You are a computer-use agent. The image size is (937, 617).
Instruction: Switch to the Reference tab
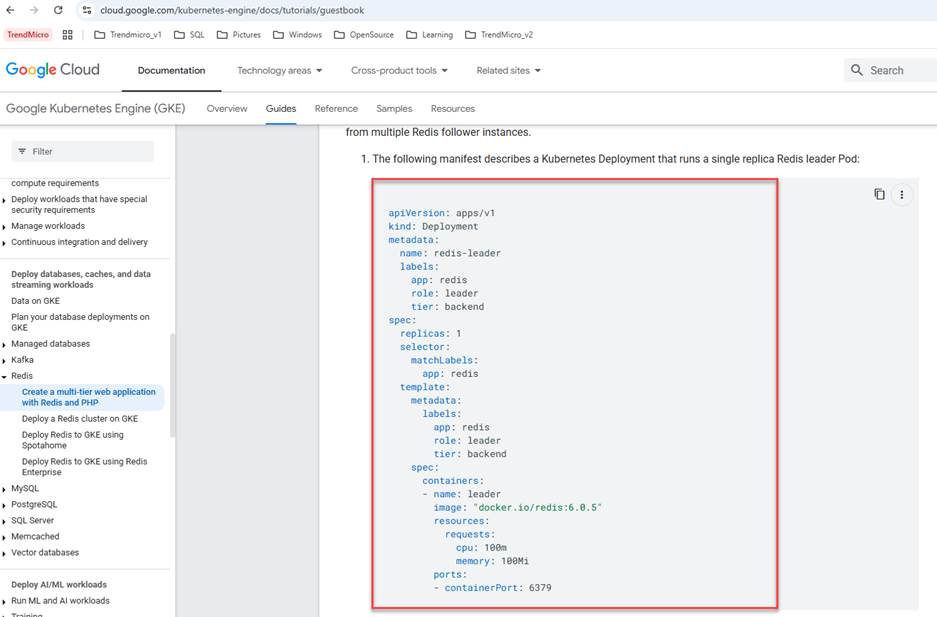[336, 108]
